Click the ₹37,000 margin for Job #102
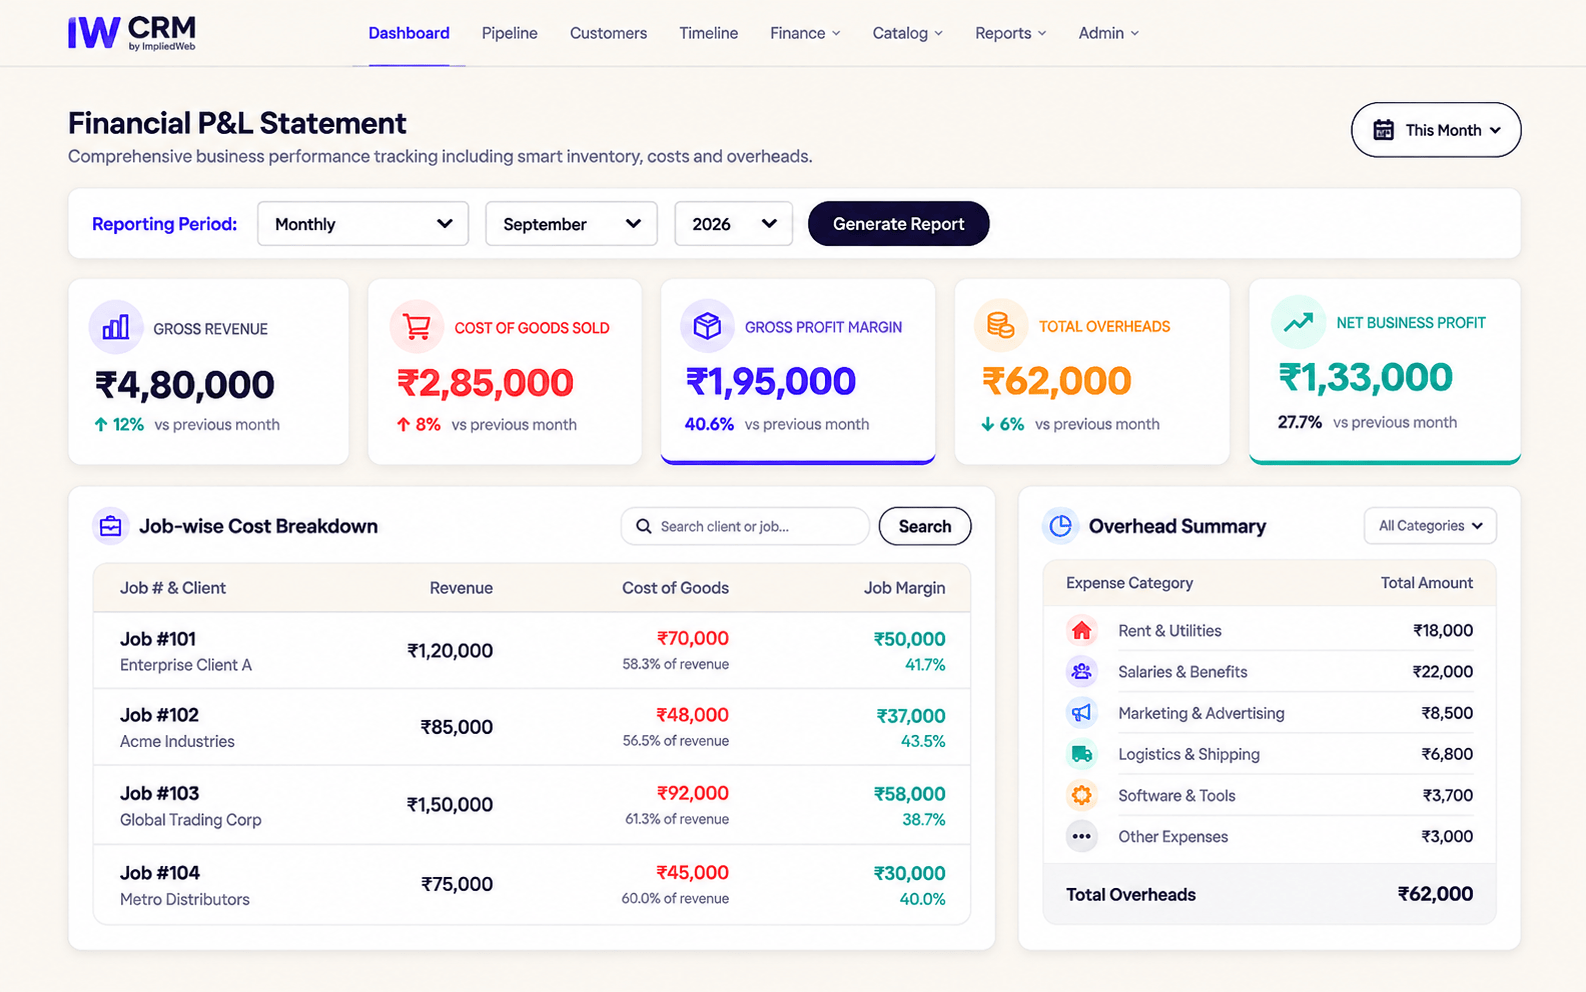The height and width of the screenshot is (992, 1586). pos(910,716)
